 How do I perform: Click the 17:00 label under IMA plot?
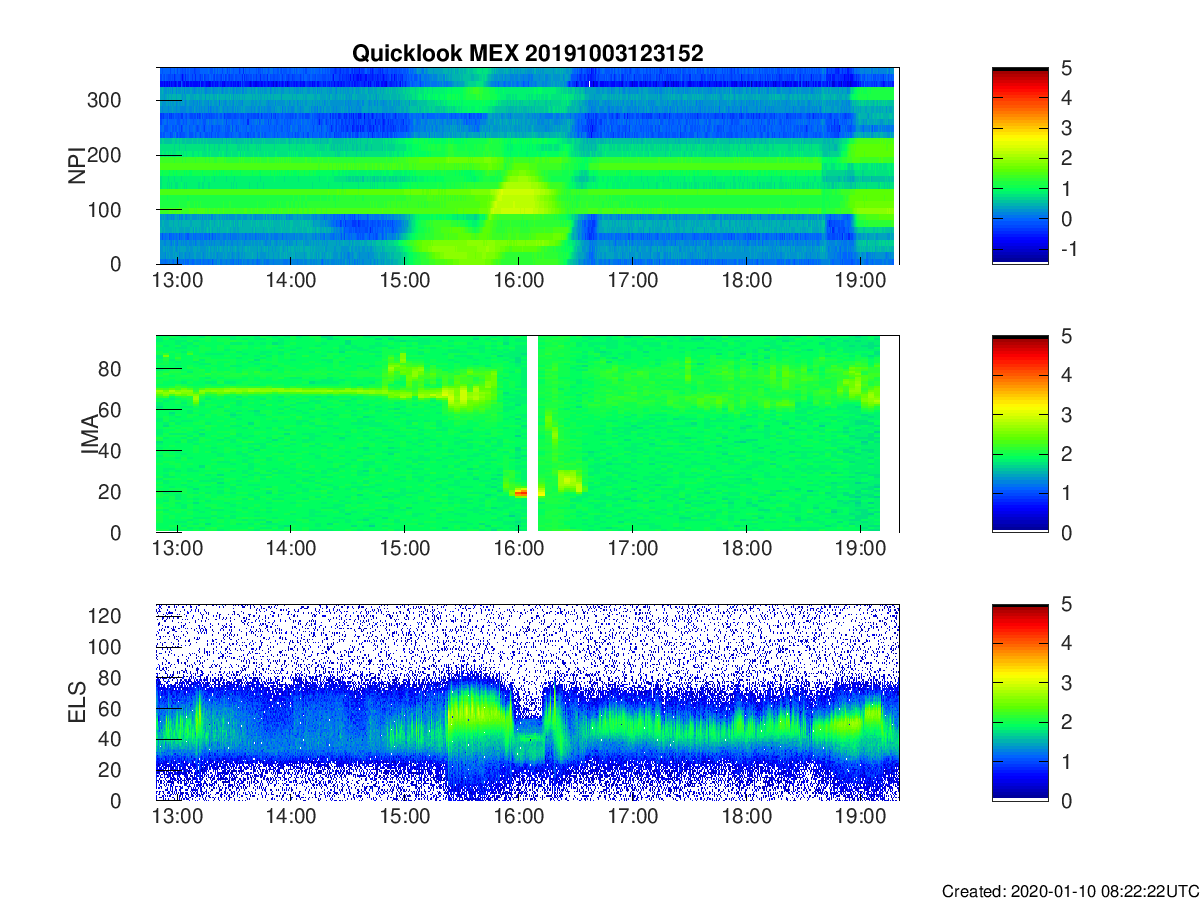point(633,548)
